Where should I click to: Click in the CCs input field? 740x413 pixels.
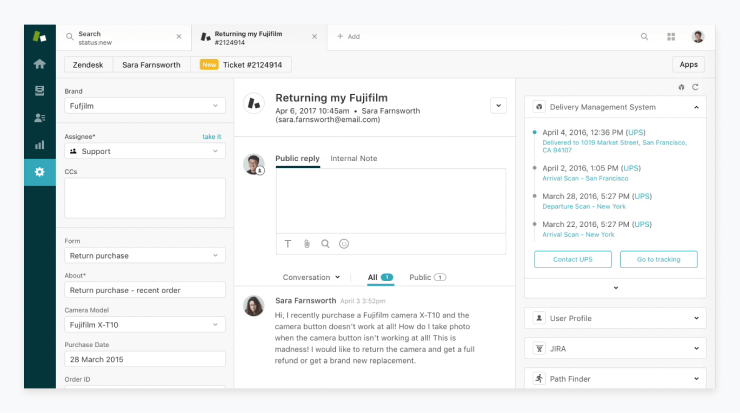tap(145, 198)
